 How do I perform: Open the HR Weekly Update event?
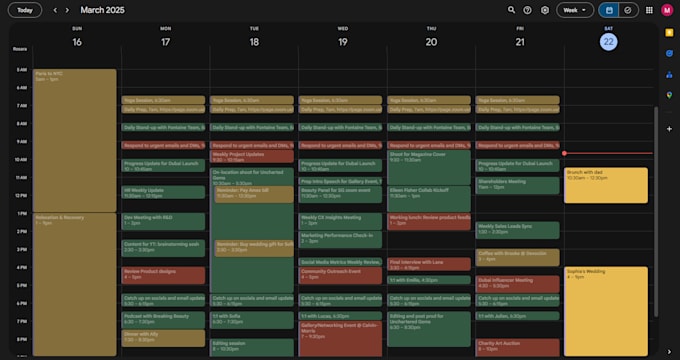pos(163,192)
